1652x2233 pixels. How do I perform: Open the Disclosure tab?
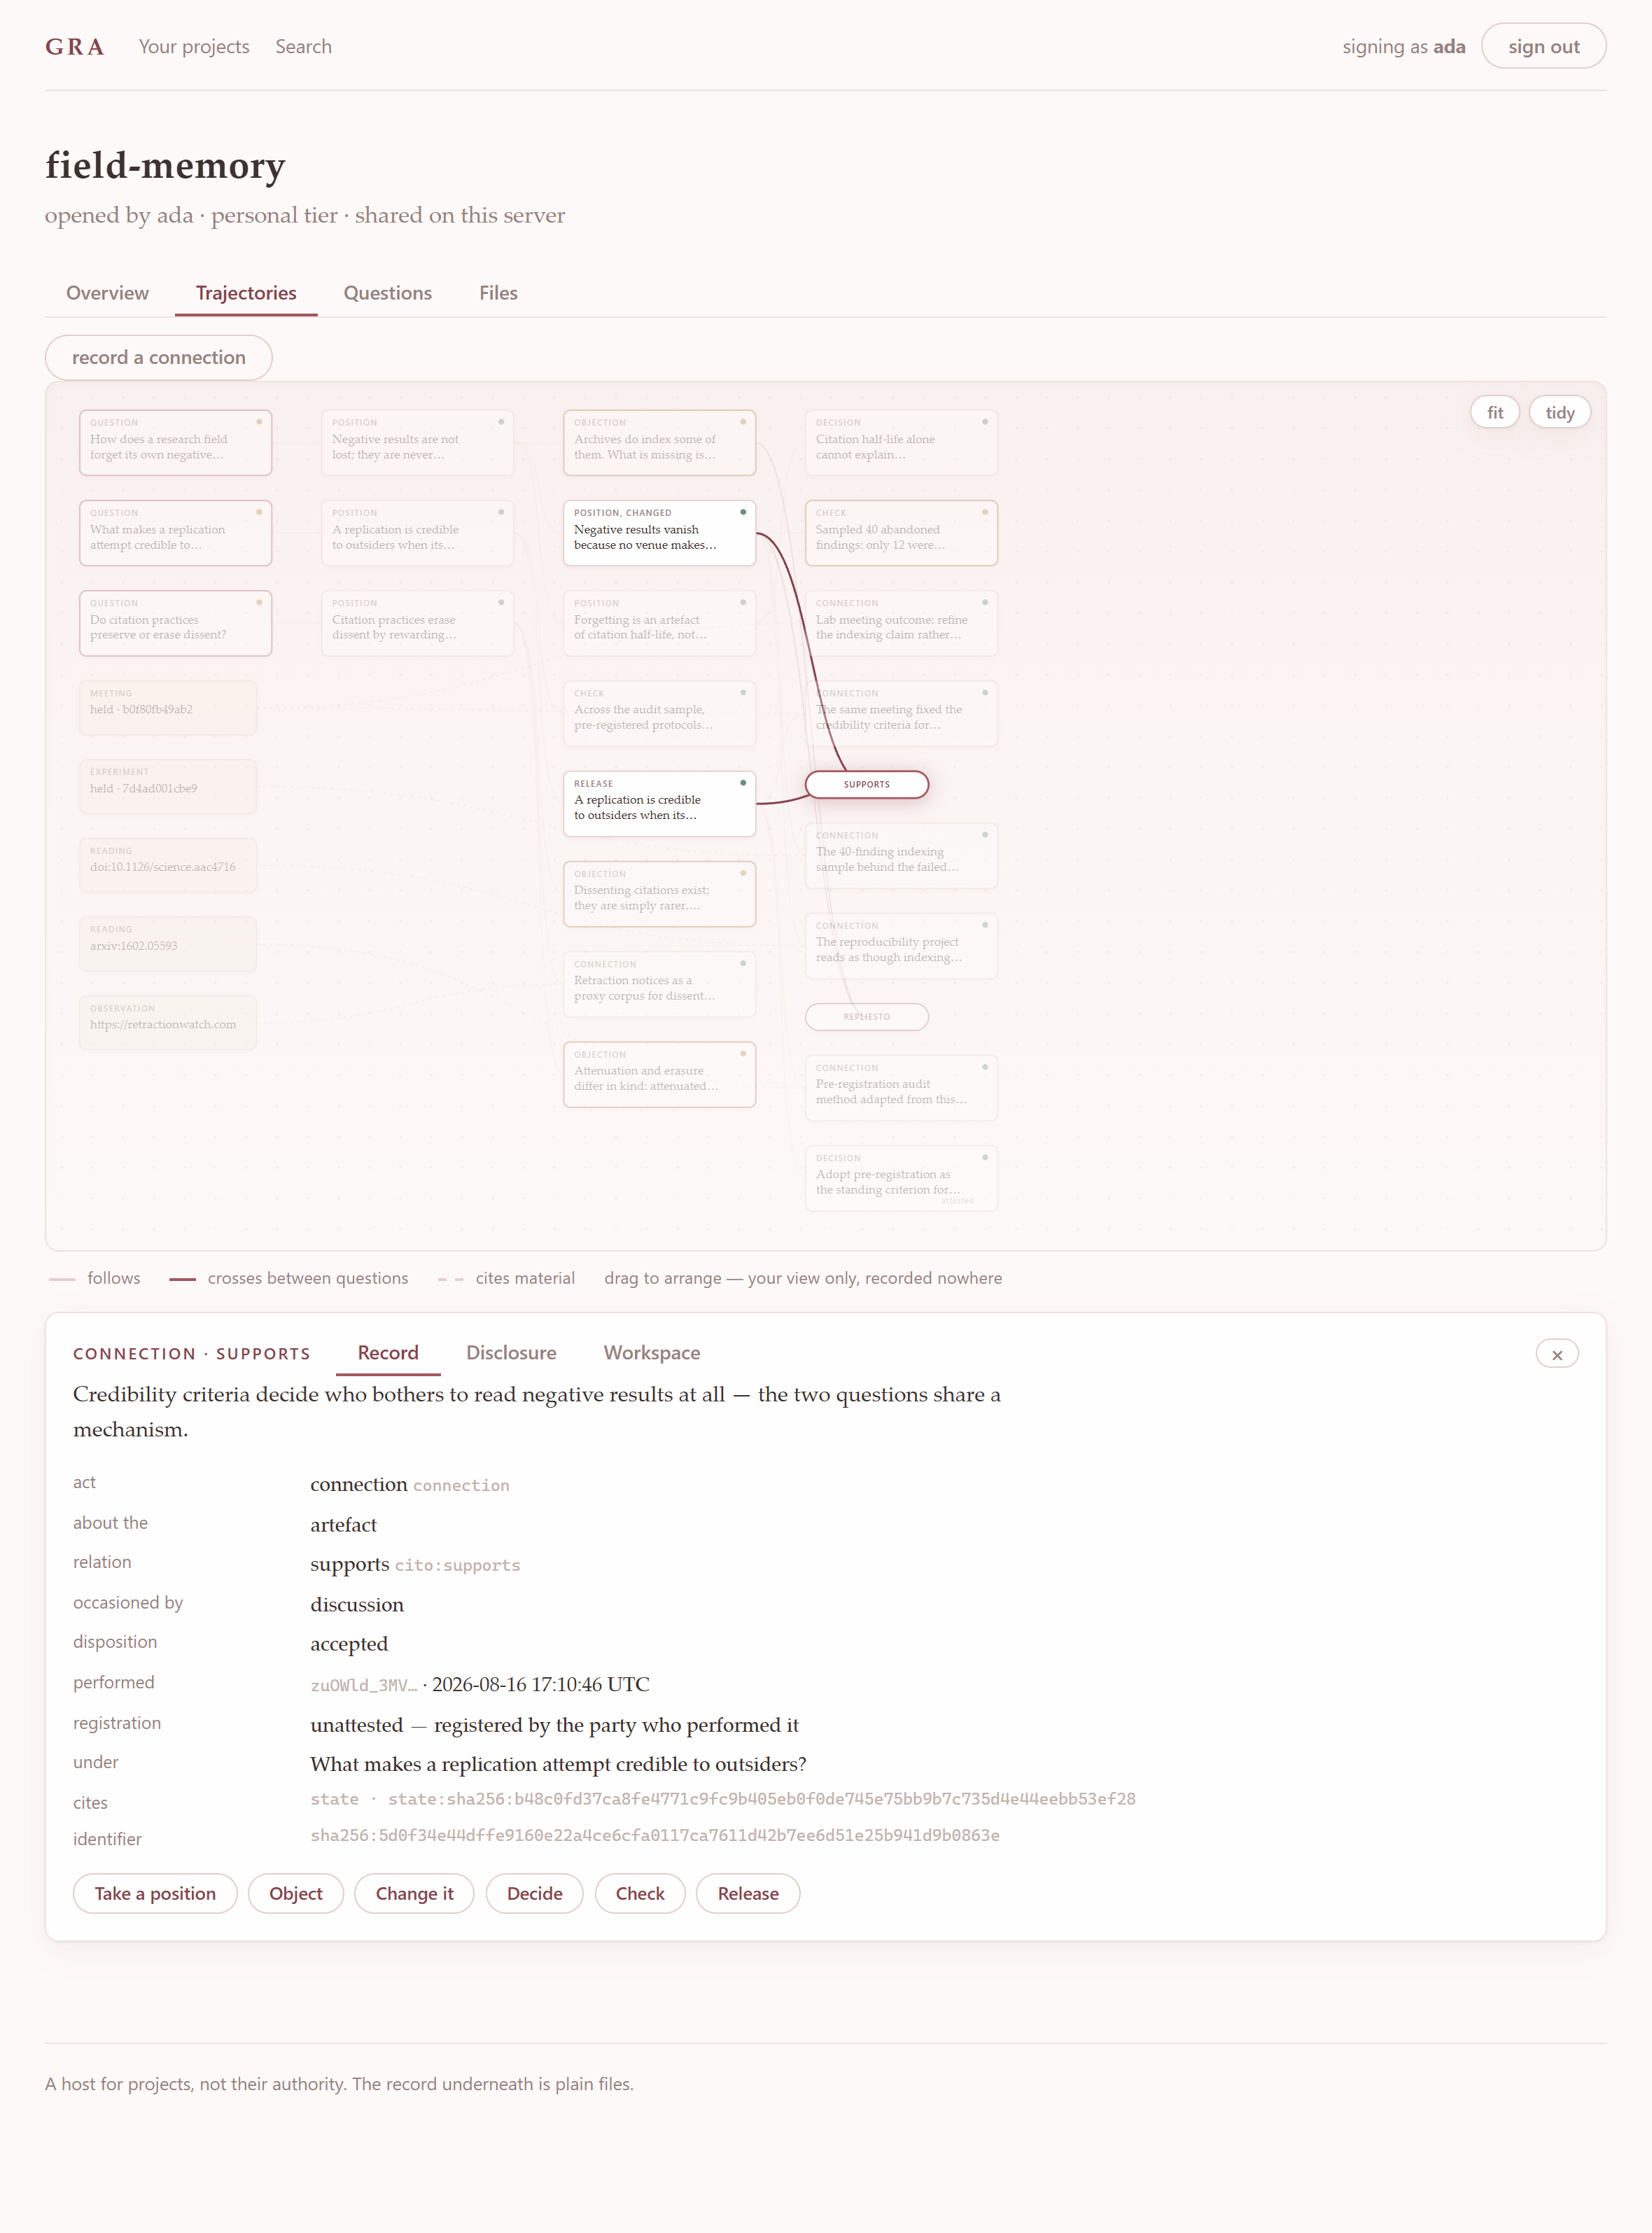click(x=511, y=1353)
